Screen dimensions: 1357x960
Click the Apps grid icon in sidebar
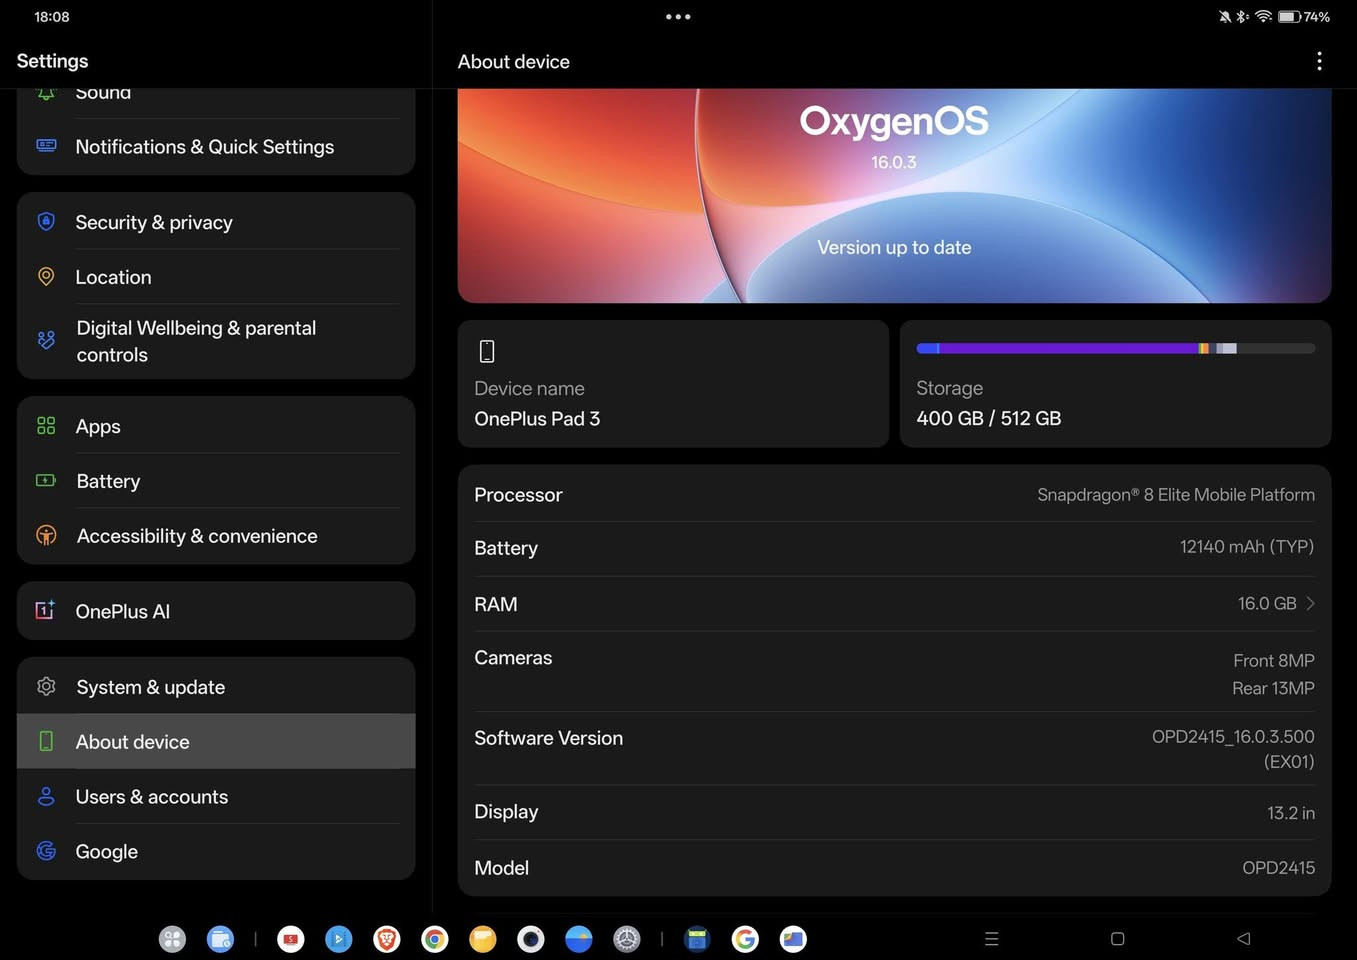(46, 425)
